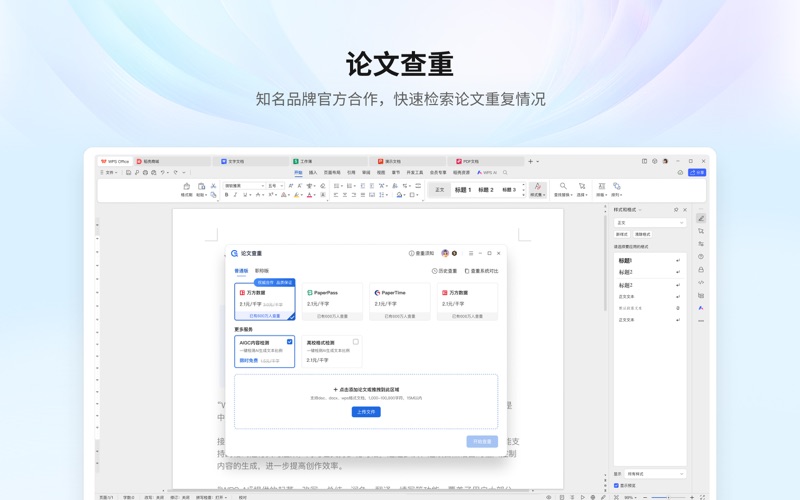Click the Cut scissors icon
This screenshot has width=800, height=500.
click(213, 186)
